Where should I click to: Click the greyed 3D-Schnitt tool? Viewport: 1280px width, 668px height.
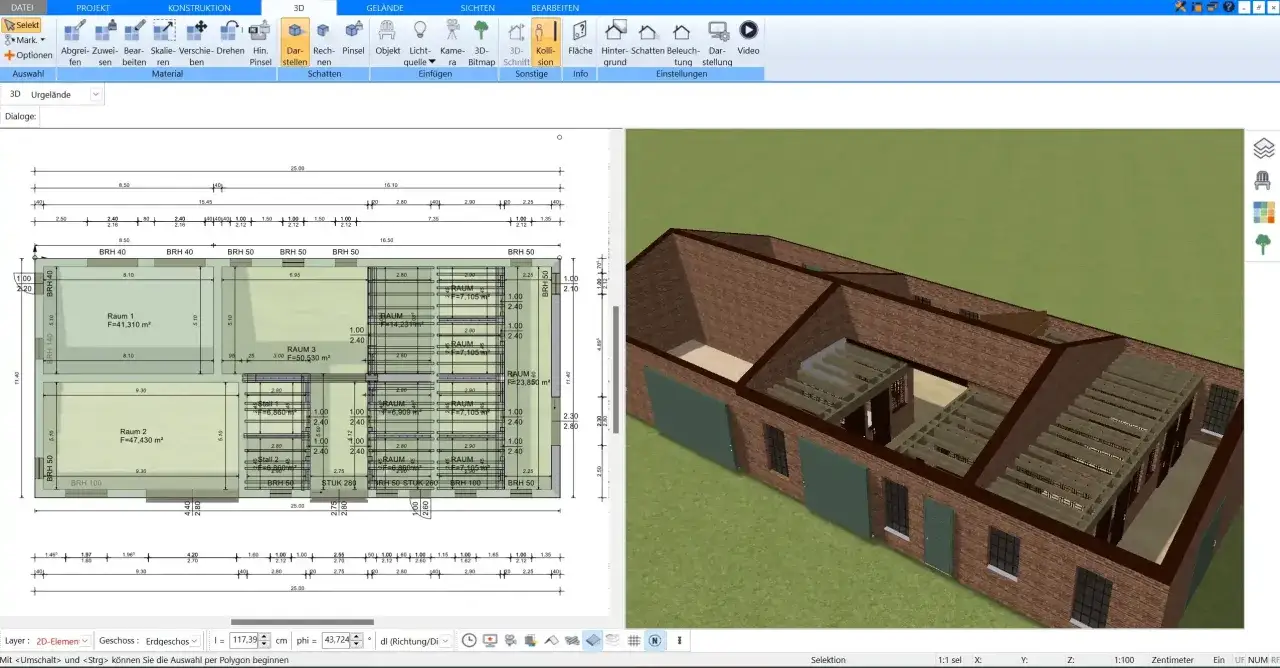tap(515, 42)
